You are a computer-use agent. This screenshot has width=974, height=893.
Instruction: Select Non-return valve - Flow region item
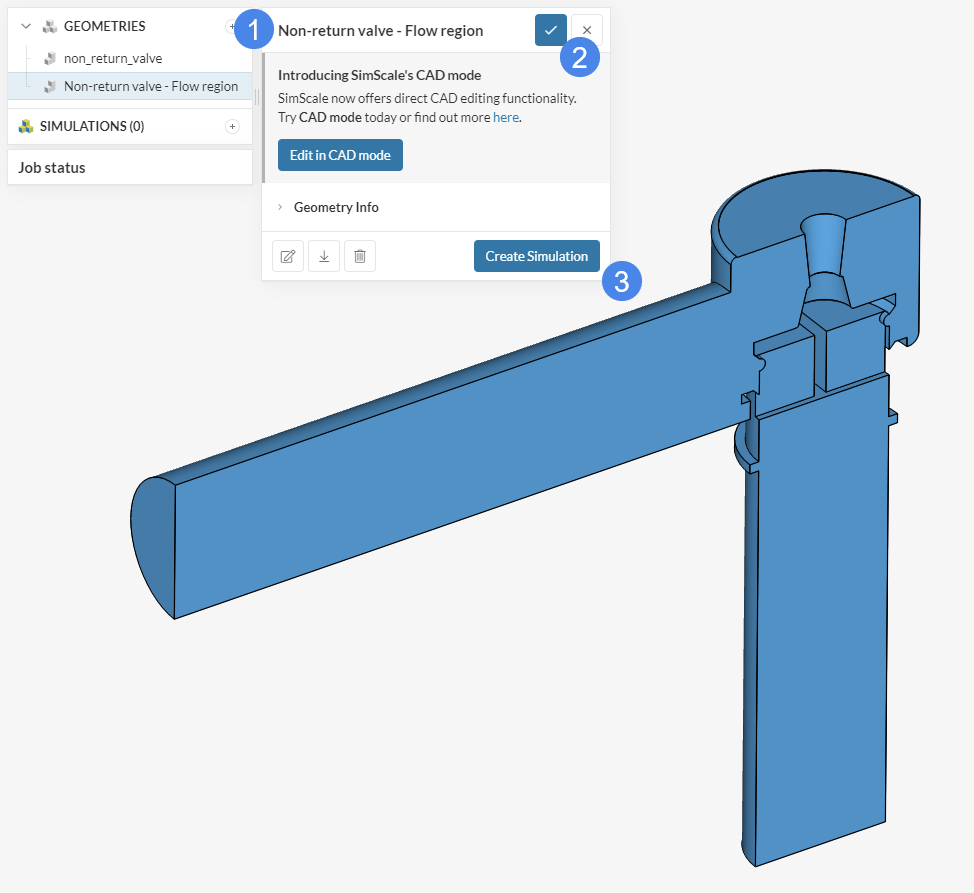click(x=130, y=86)
